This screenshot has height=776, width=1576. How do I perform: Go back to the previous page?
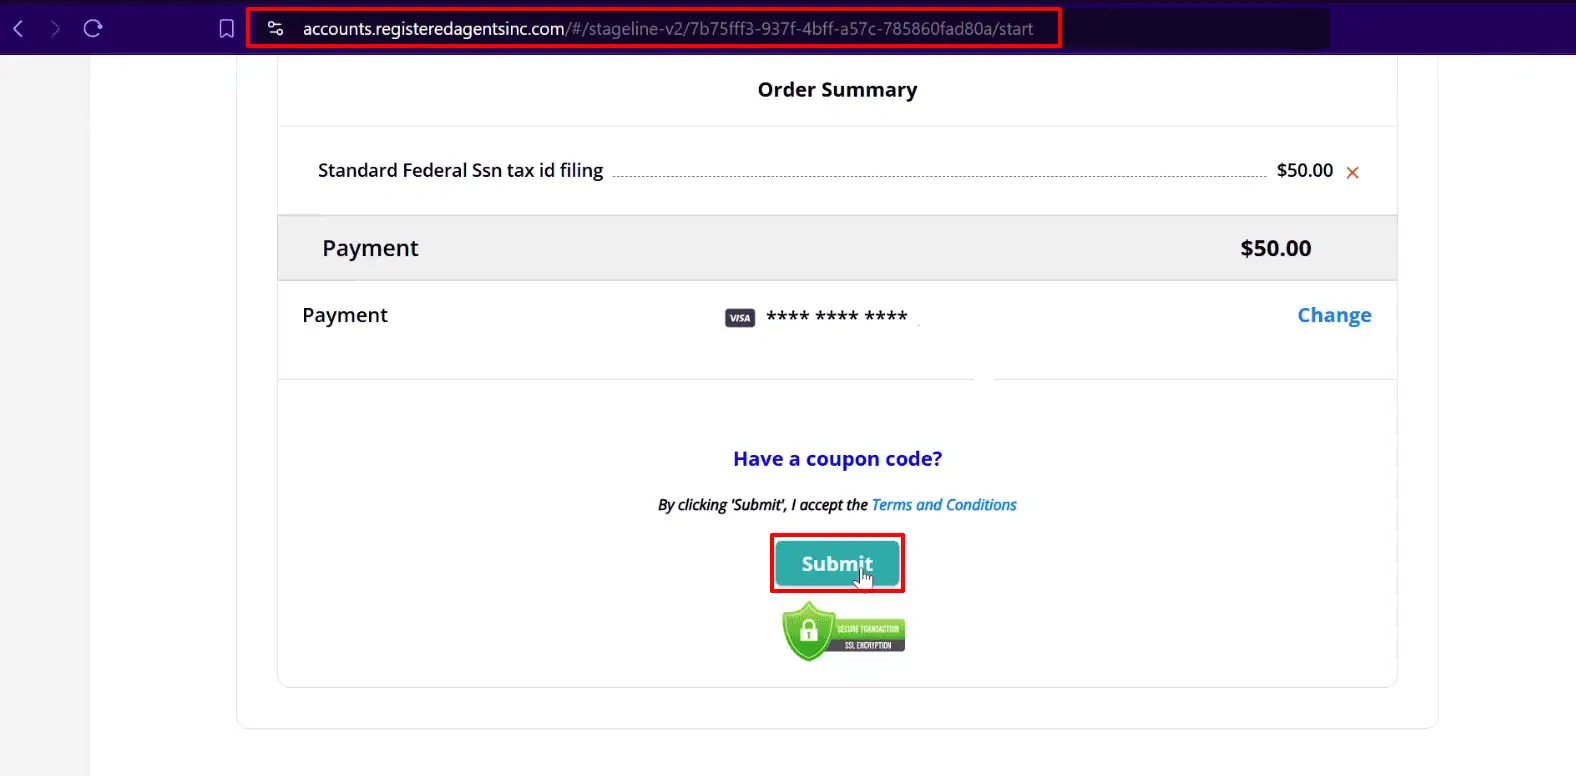click(x=18, y=29)
